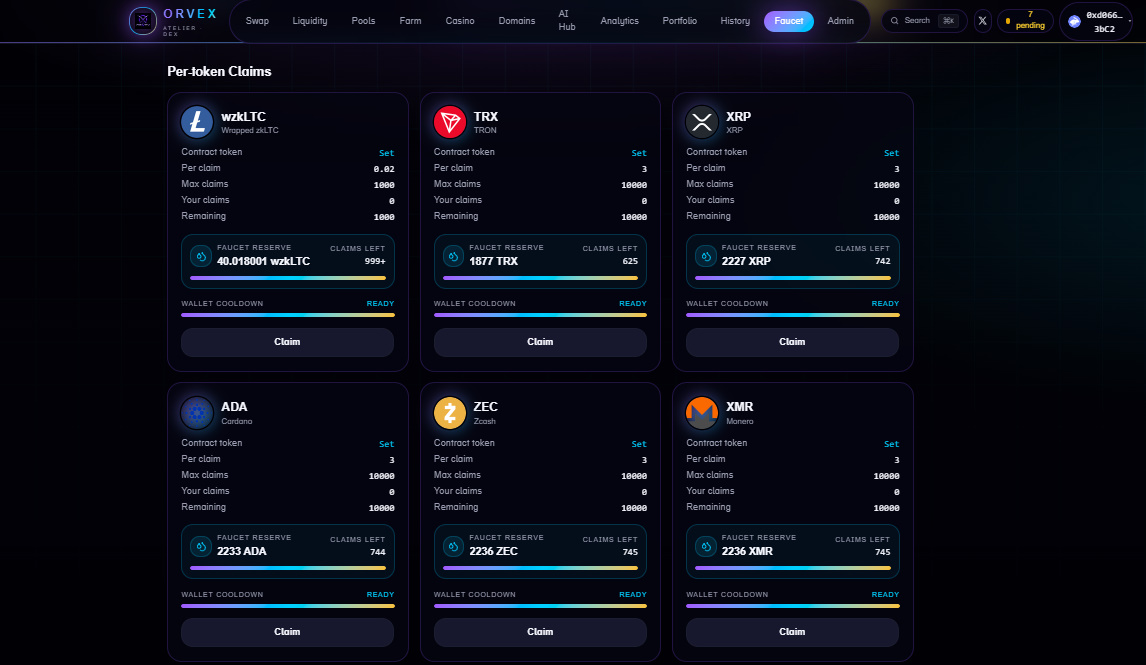The image size is (1146, 665).
Task: Click the XRP token icon
Action: 702,122
